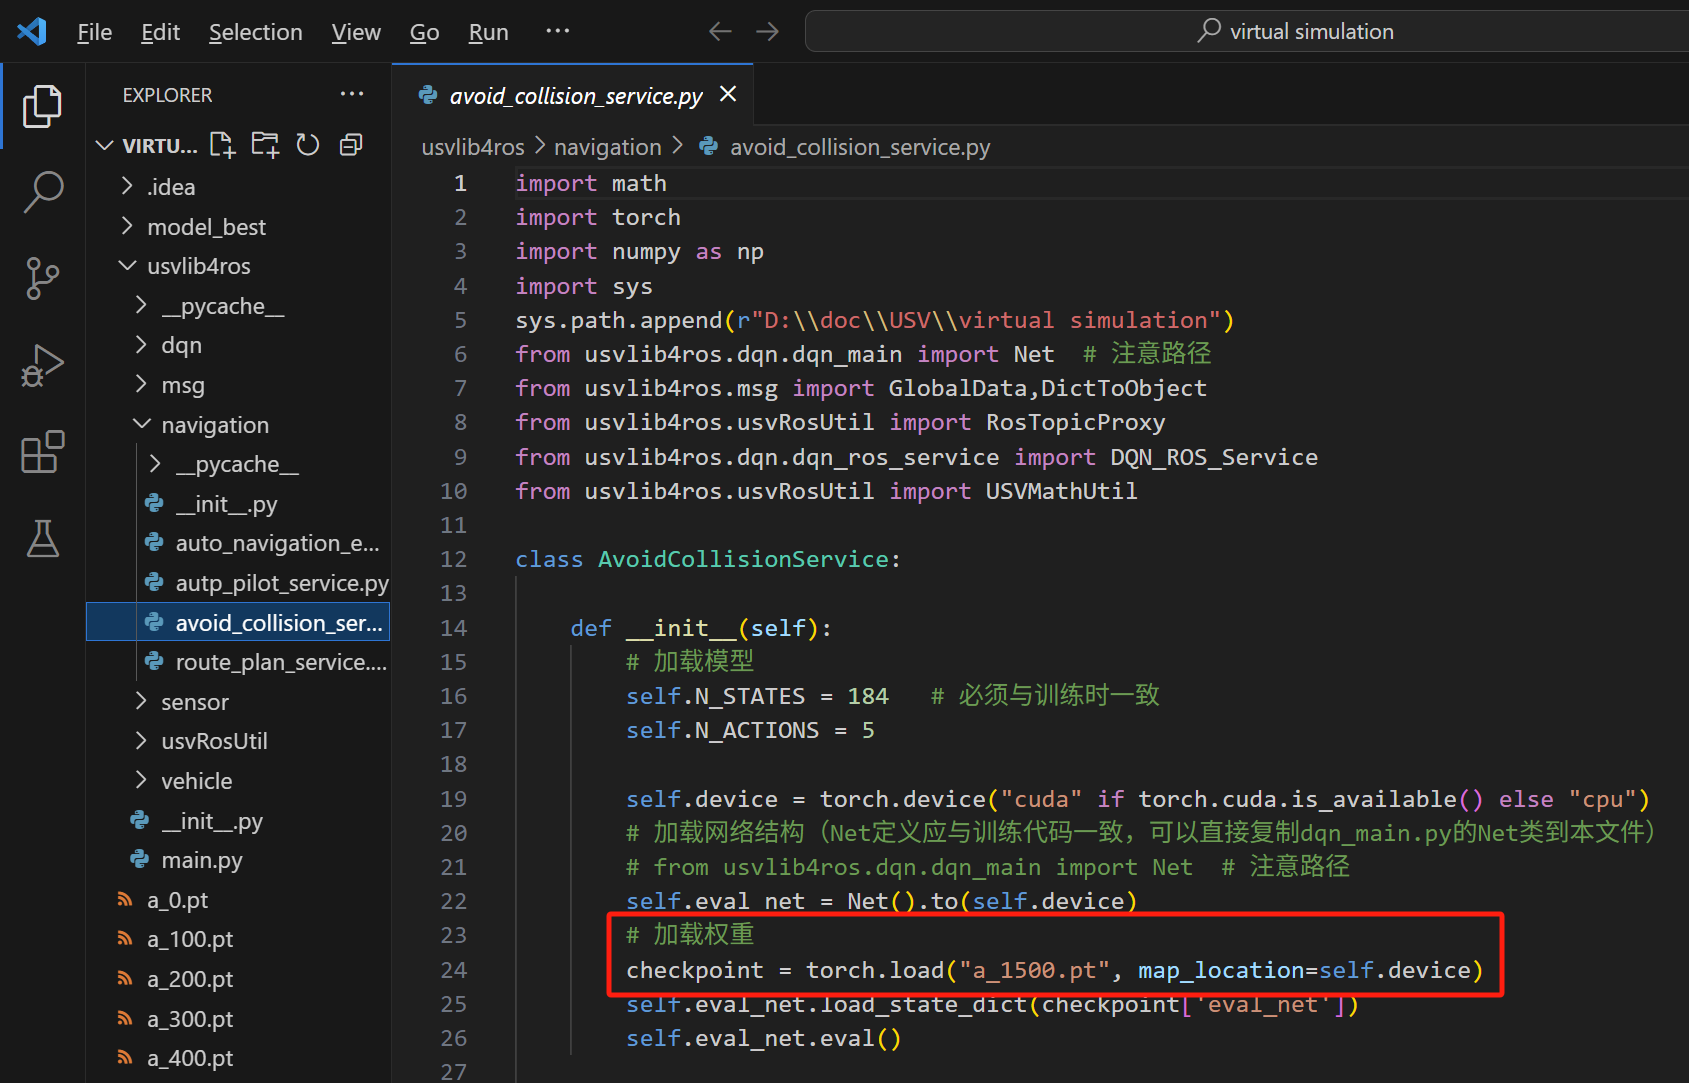The width and height of the screenshot is (1689, 1083).
Task: Collapse all folders in Explorer
Action: point(351,145)
